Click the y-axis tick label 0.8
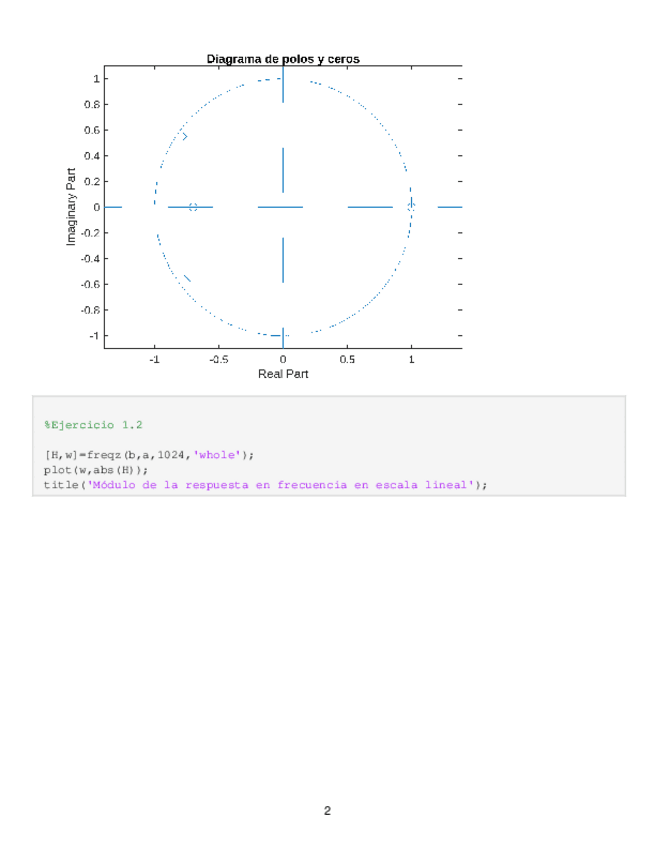Screen dimensions: 655x848 click(x=91, y=104)
